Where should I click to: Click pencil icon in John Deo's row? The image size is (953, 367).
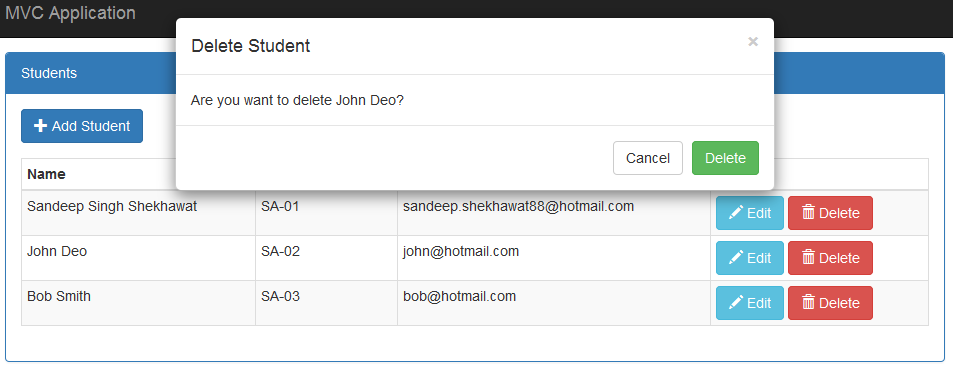[735, 258]
